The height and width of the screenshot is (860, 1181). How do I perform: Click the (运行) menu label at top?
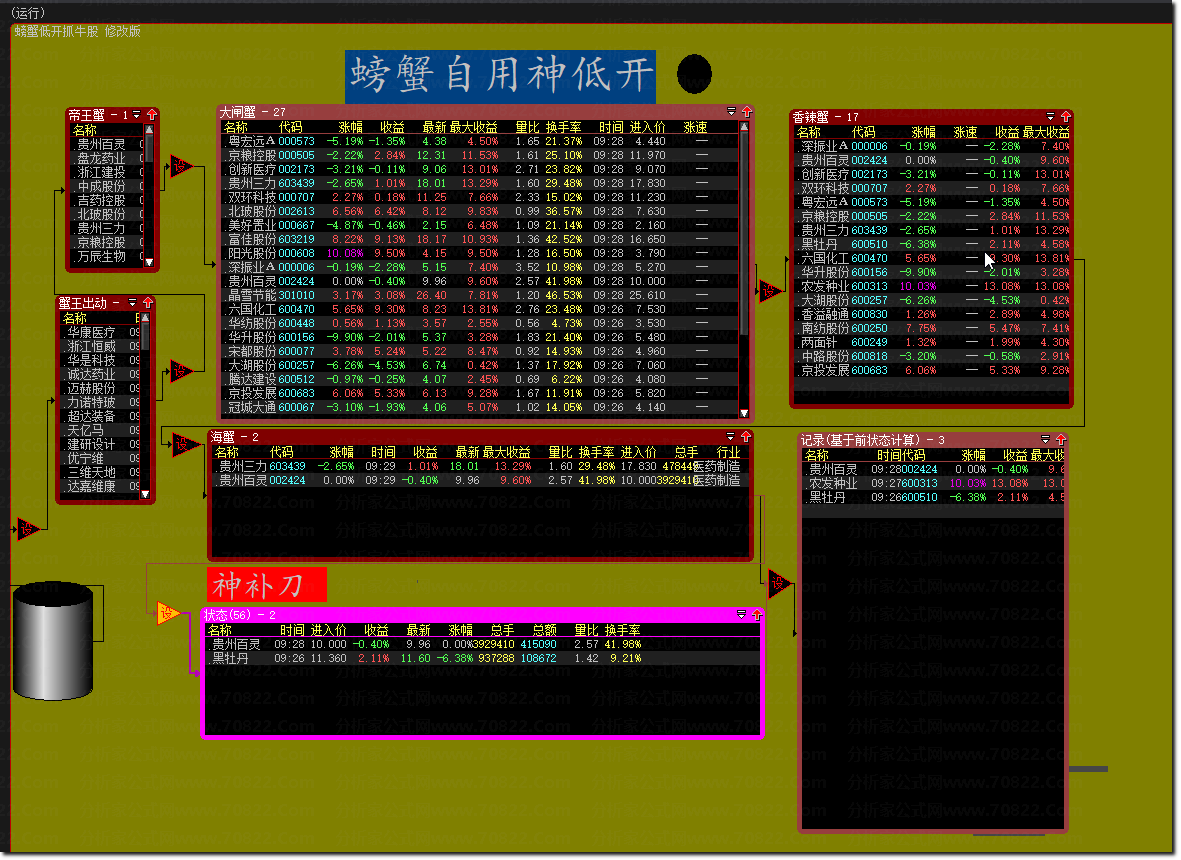(28, 13)
